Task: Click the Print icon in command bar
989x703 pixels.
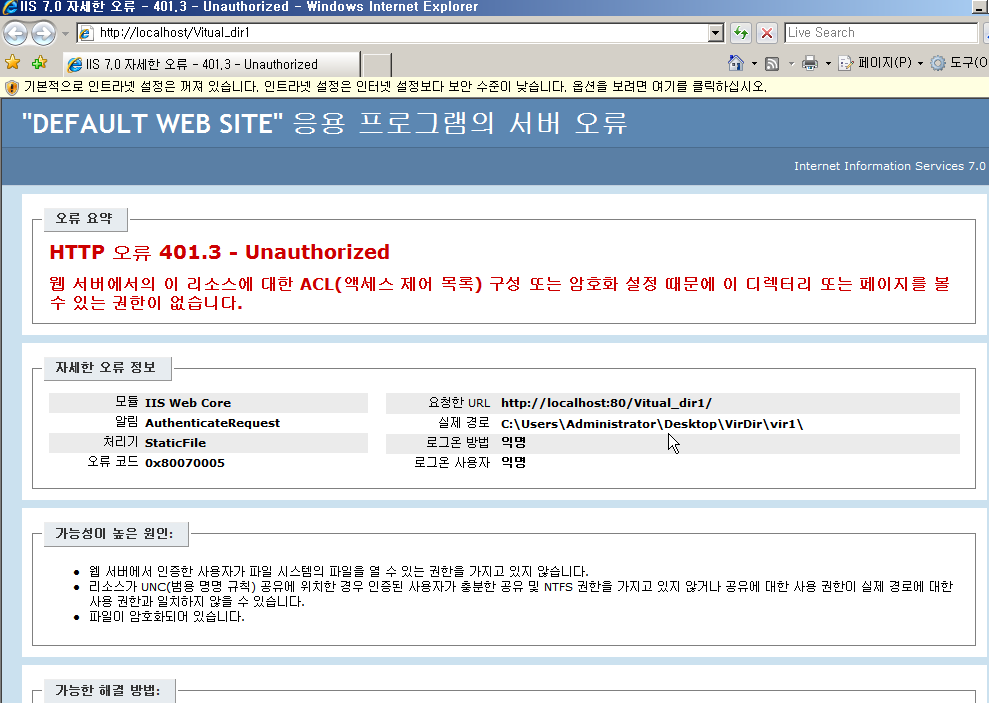Action: click(810, 63)
